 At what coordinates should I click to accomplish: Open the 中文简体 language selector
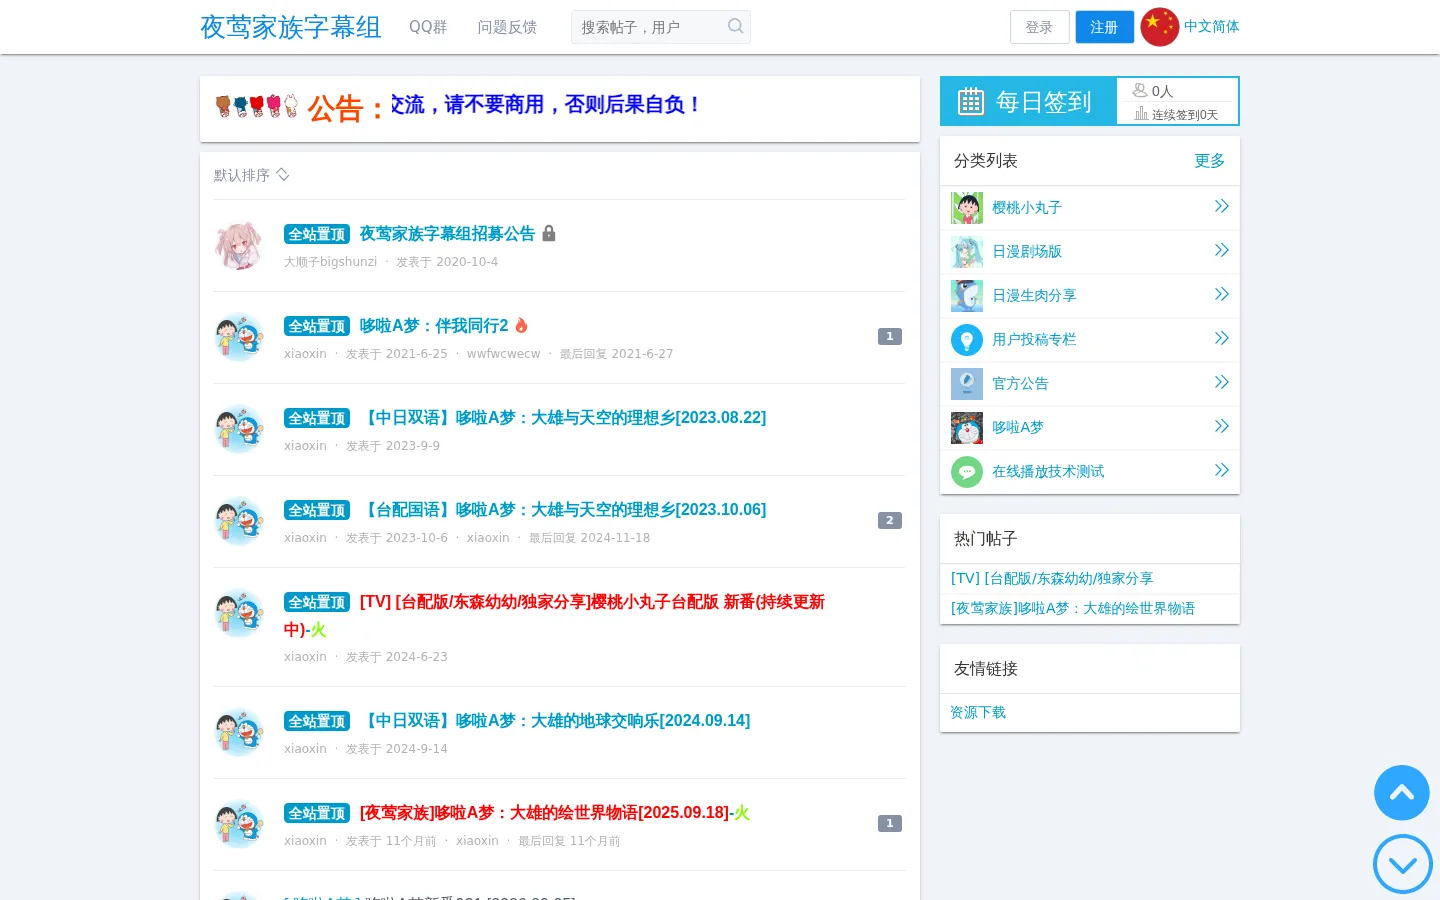tap(1212, 27)
